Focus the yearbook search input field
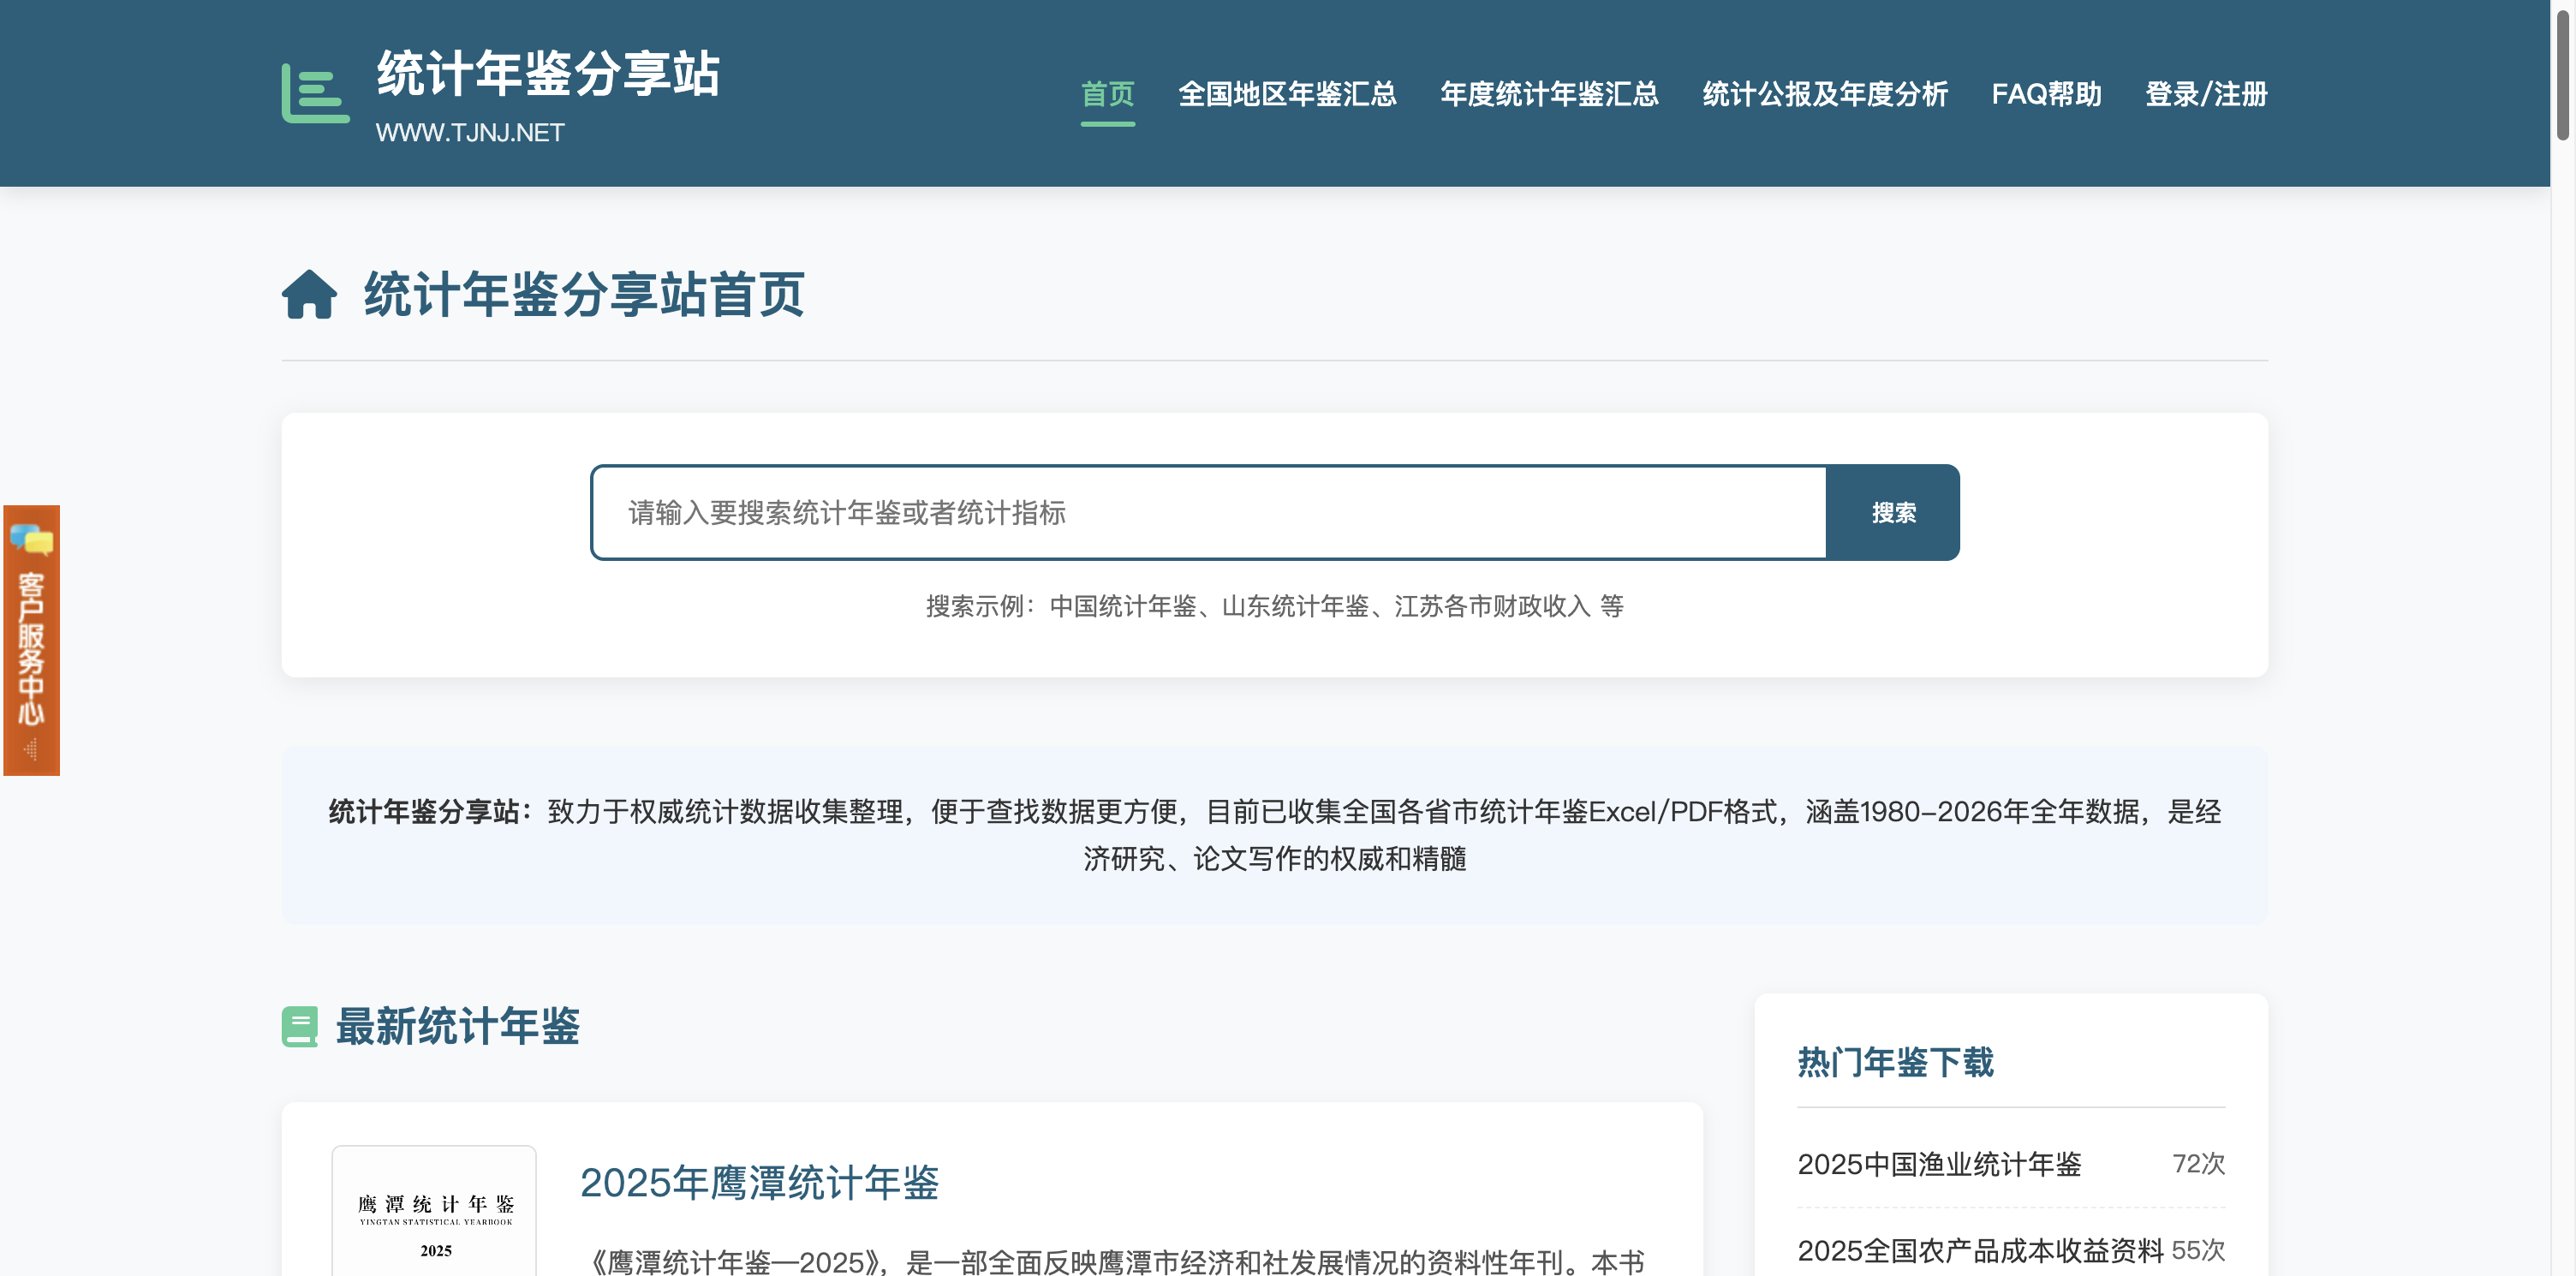 tap(1208, 512)
